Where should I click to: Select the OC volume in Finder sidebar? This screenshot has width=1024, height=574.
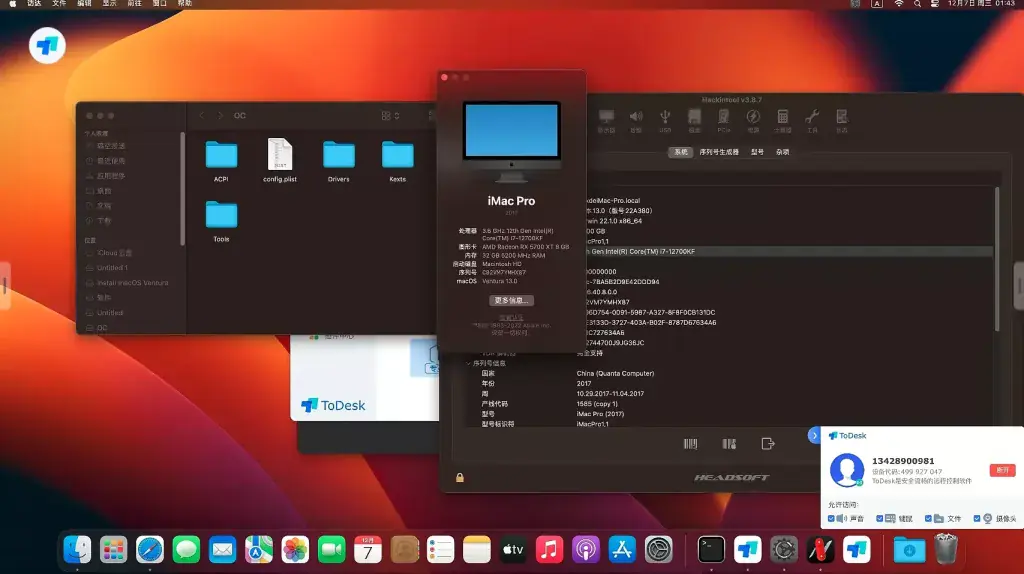tap(102, 328)
